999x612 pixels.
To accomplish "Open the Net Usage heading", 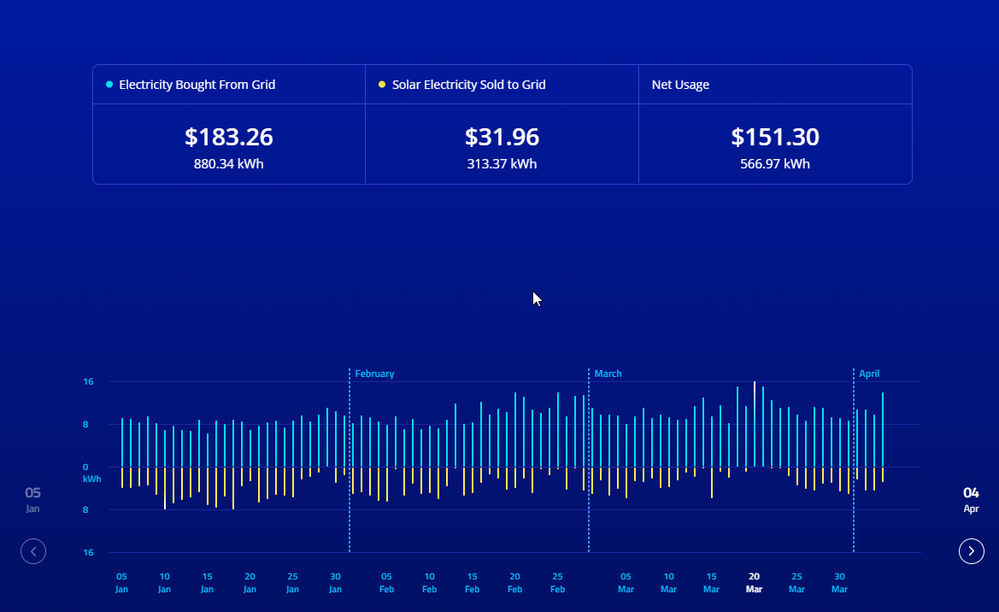I will point(680,85).
